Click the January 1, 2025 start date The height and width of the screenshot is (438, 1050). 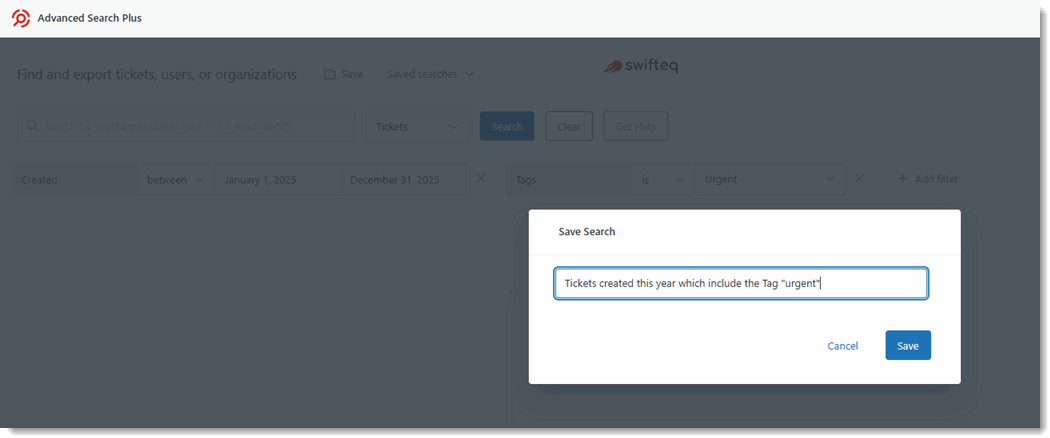[x=278, y=179]
